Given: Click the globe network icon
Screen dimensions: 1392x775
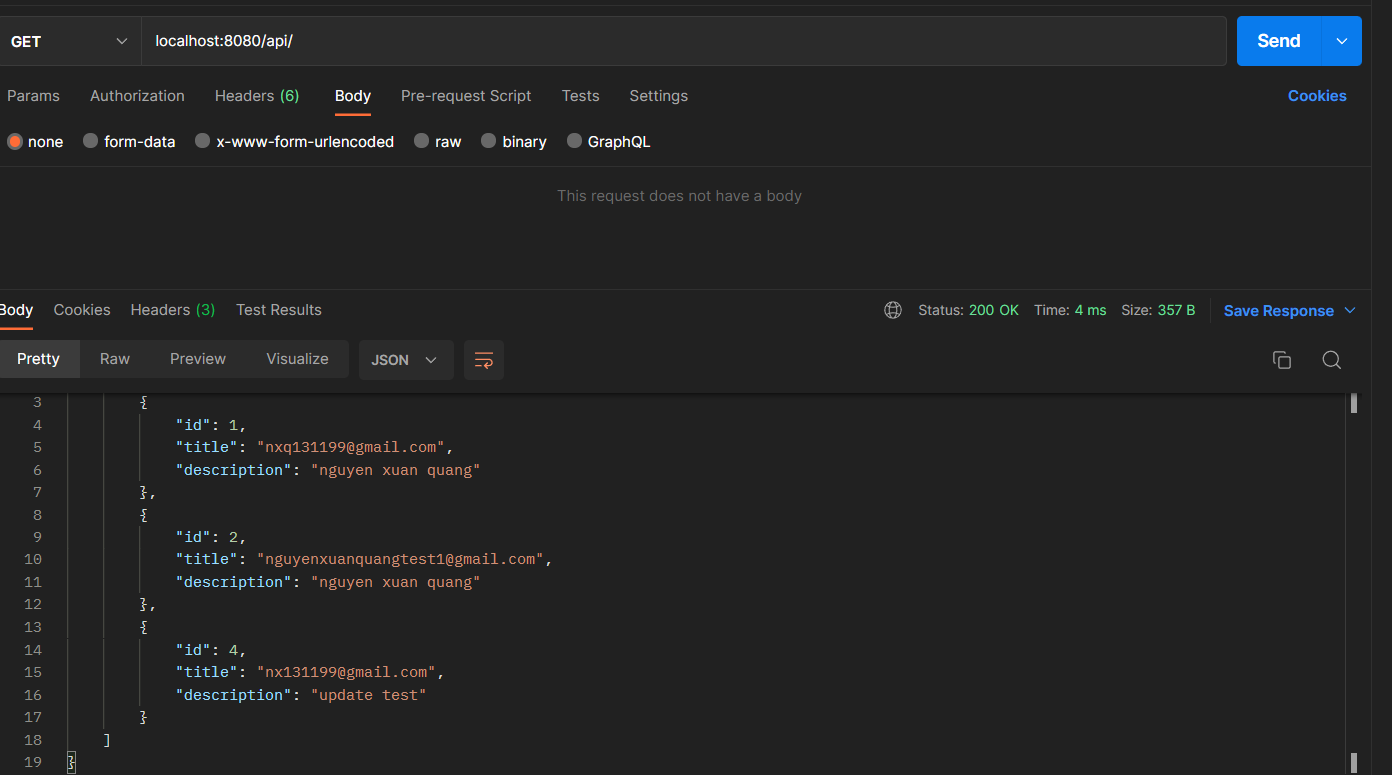Looking at the screenshot, I should (x=893, y=310).
